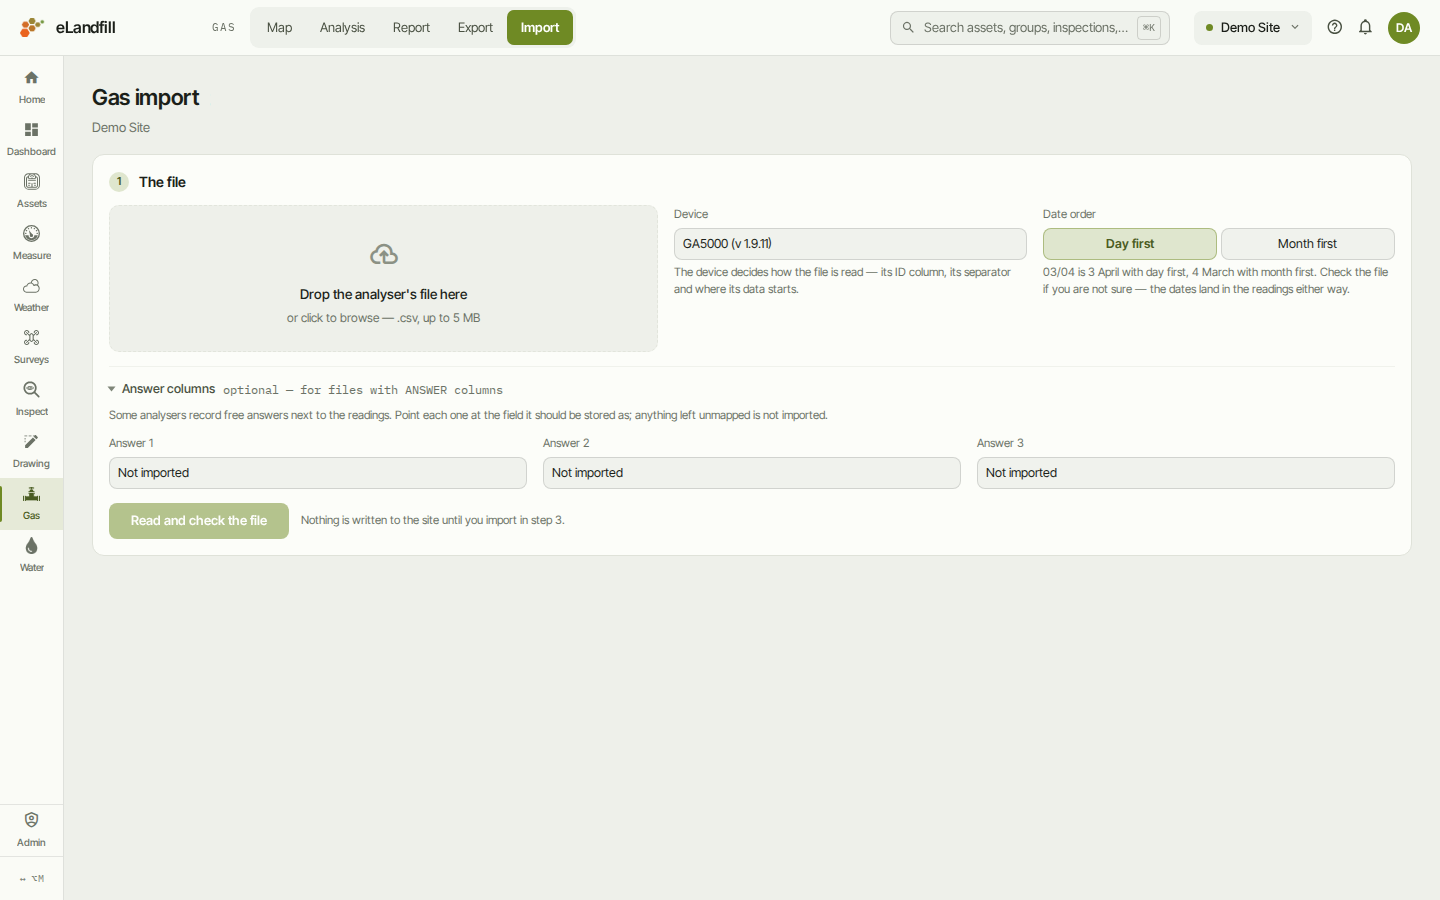Viewport: 1440px width, 900px height.
Task: Switch to the Analysis tab
Action: [342, 28]
